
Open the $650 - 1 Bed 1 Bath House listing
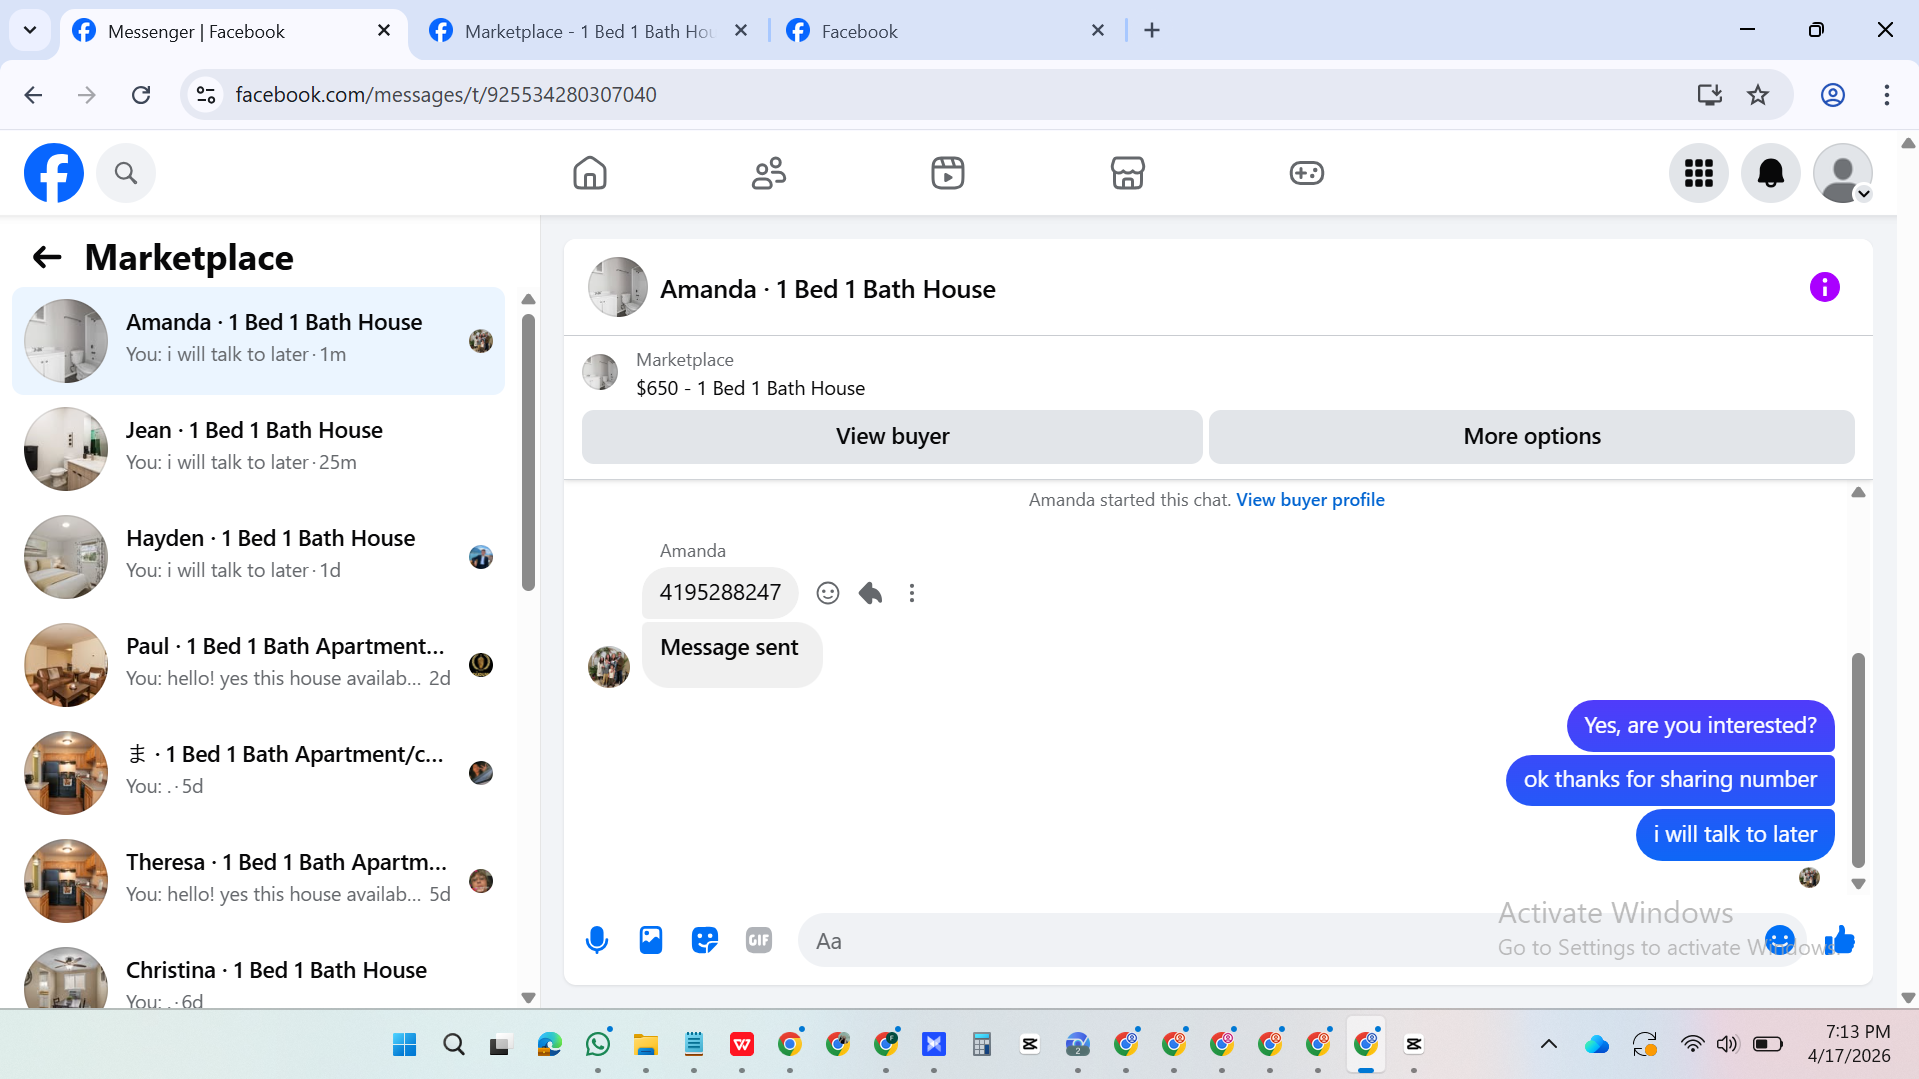tap(750, 388)
